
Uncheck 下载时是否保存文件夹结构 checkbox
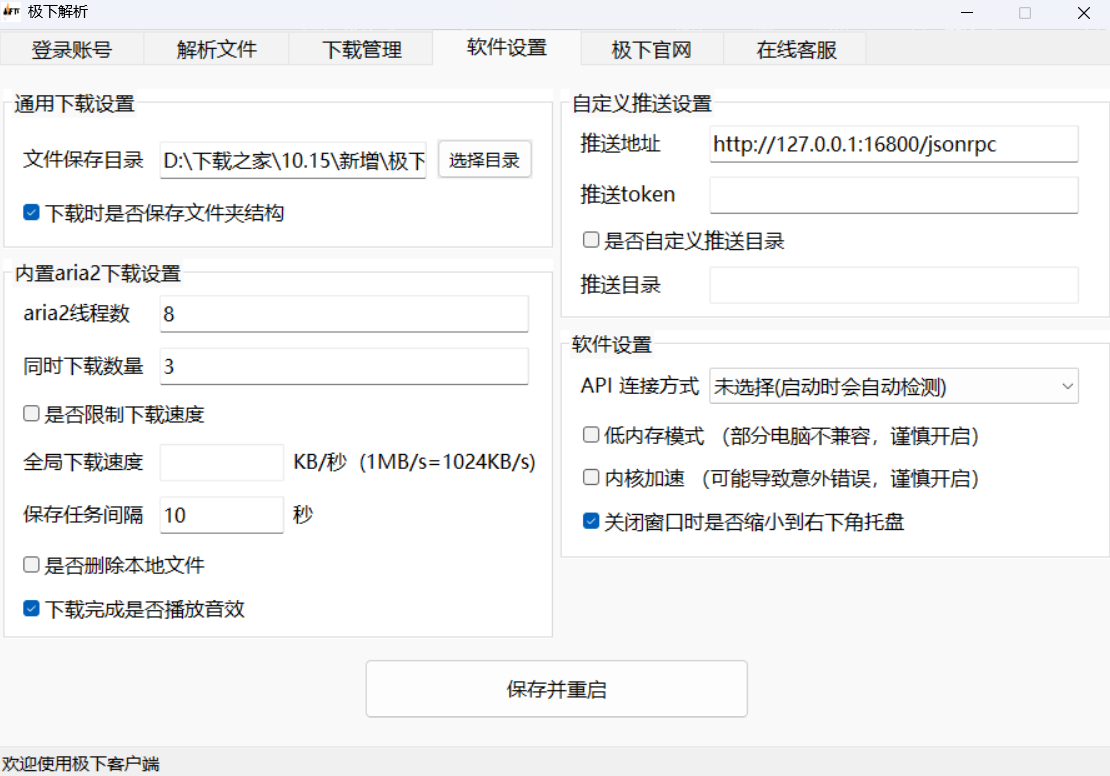(x=31, y=213)
